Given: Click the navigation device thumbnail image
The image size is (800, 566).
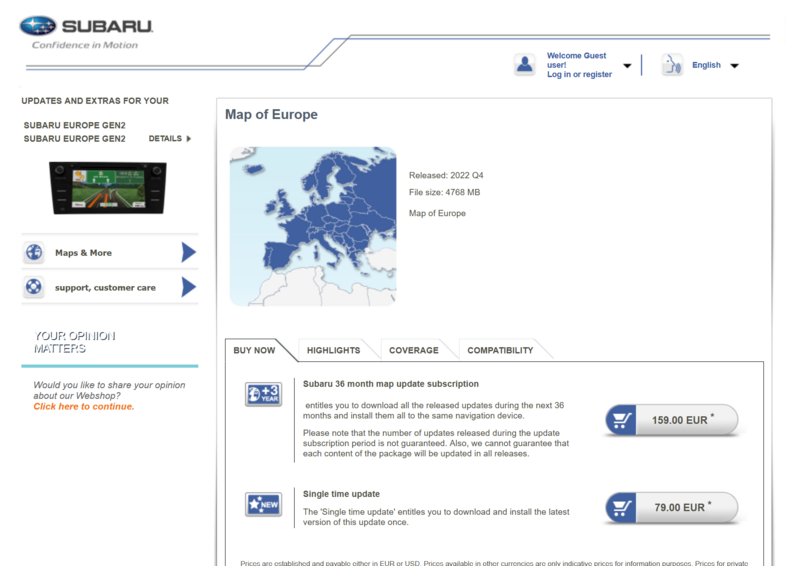Looking at the screenshot, I should (108, 188).
